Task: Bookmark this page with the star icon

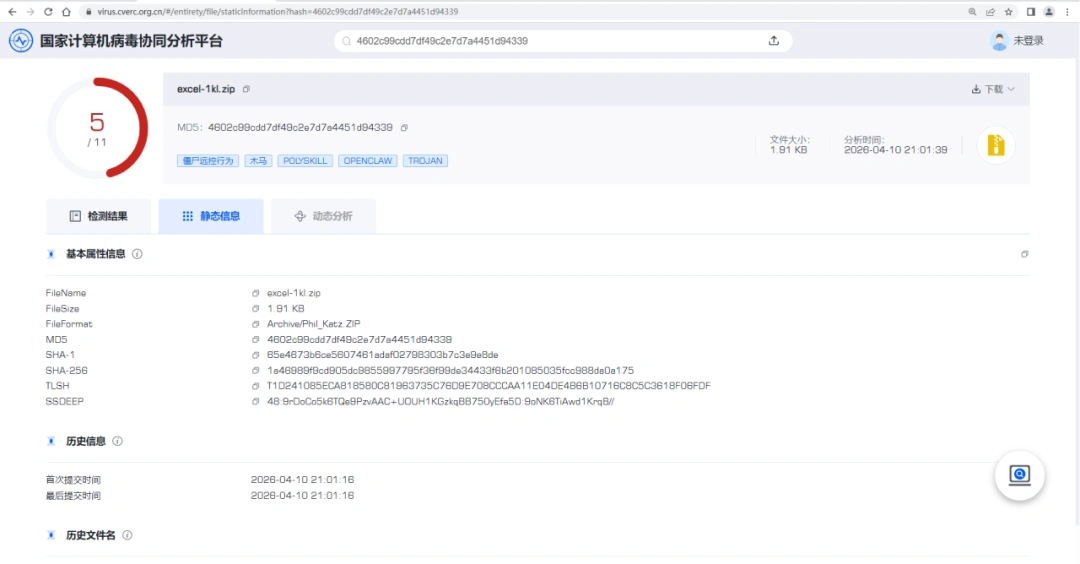Action: (x=1009, y=12)
